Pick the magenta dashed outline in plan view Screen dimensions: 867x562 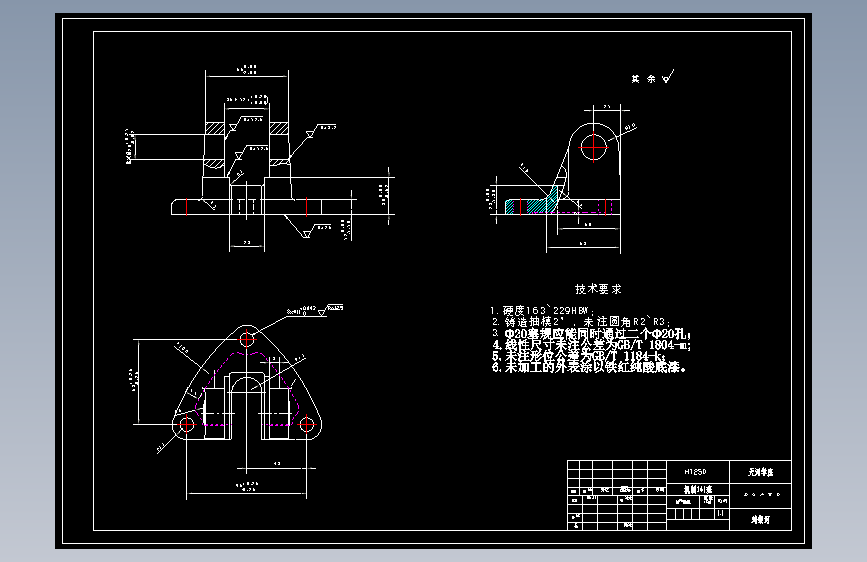(247, 389)
